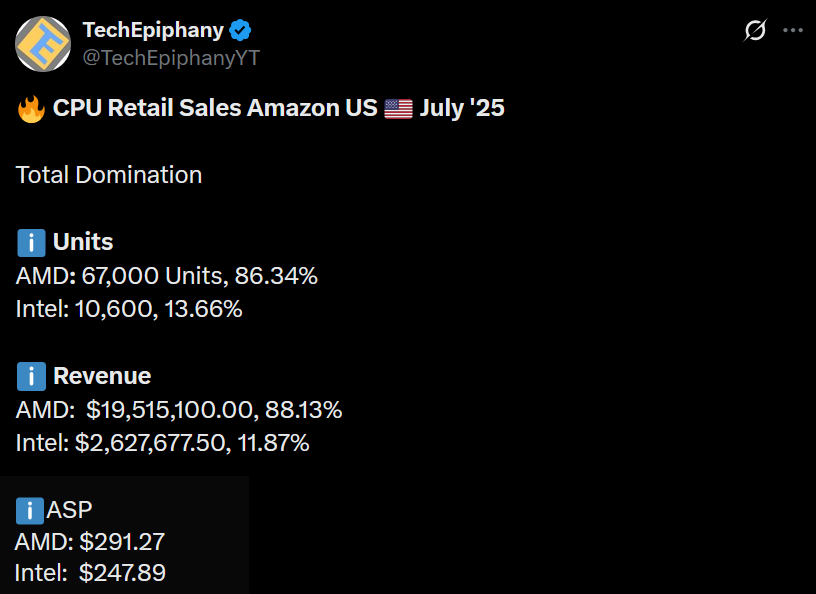Screen dimensions: 816x594
Task: Click the AMD $291.27 ASP line
Action: point(90,543)
